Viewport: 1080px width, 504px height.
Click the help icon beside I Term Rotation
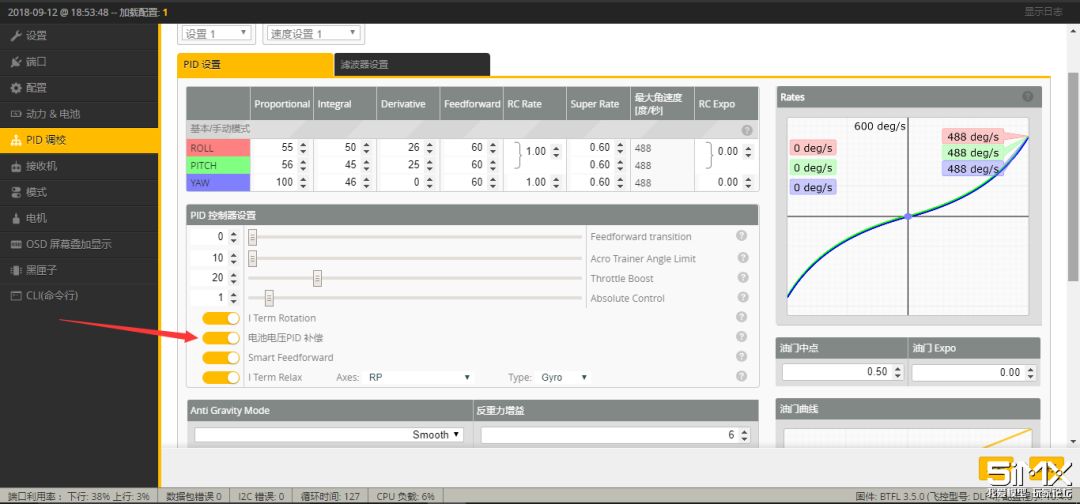coord(742,318)
